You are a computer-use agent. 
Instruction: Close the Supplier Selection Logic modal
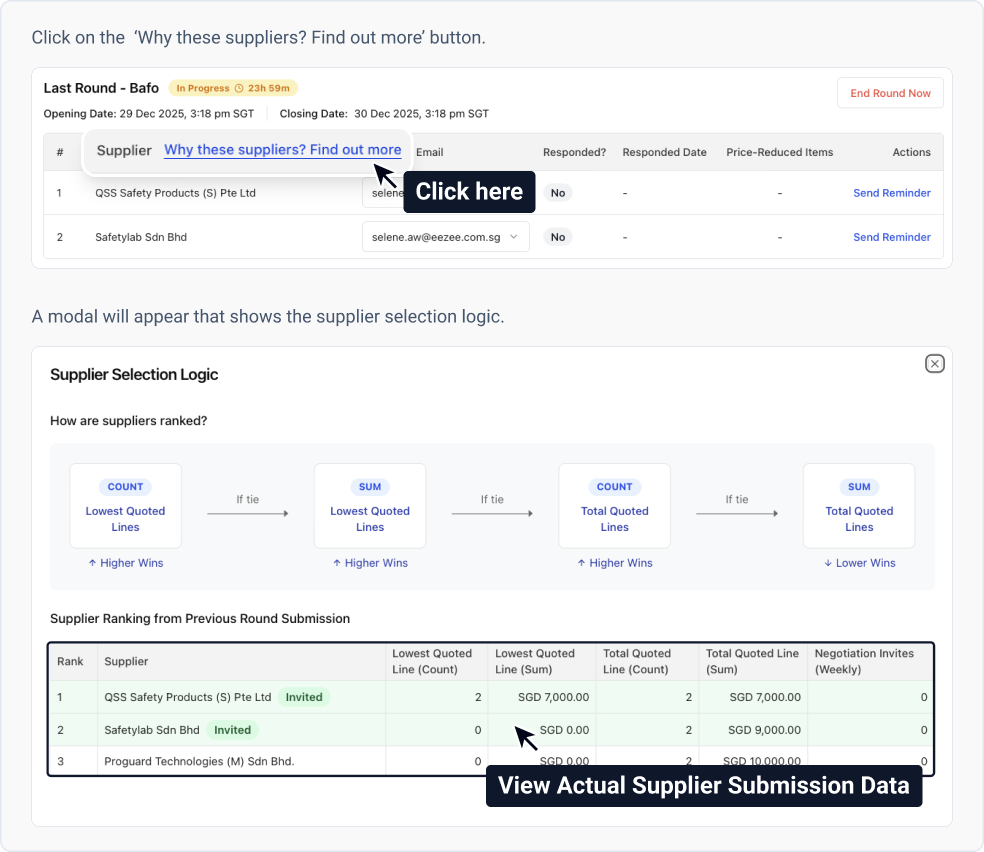[x=934, y=364]
